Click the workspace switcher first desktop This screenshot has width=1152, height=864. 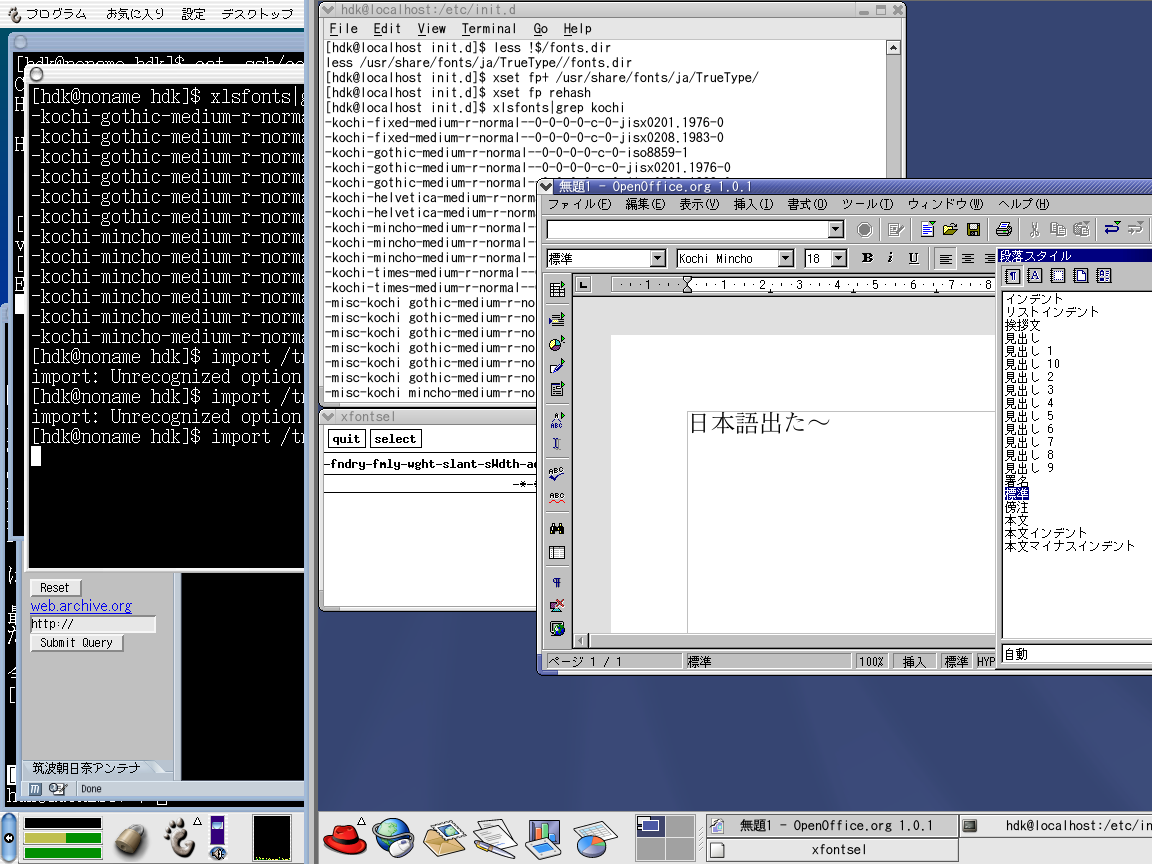tap(649, 826)
